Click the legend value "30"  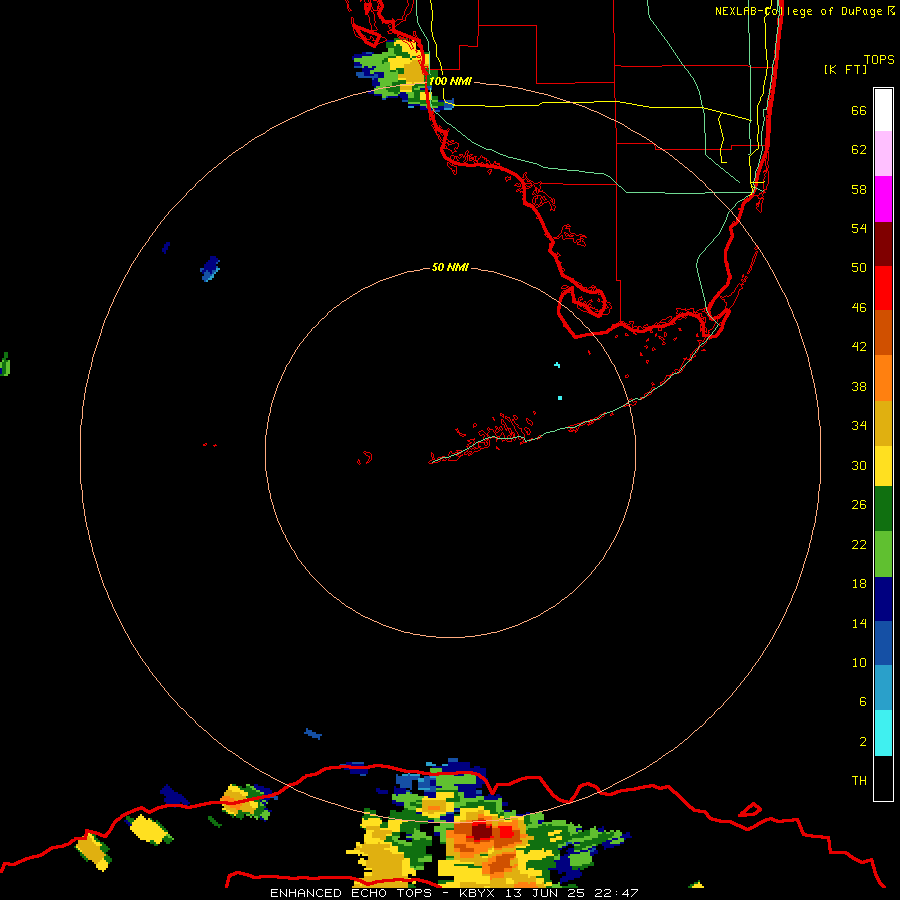click(859, 465)
